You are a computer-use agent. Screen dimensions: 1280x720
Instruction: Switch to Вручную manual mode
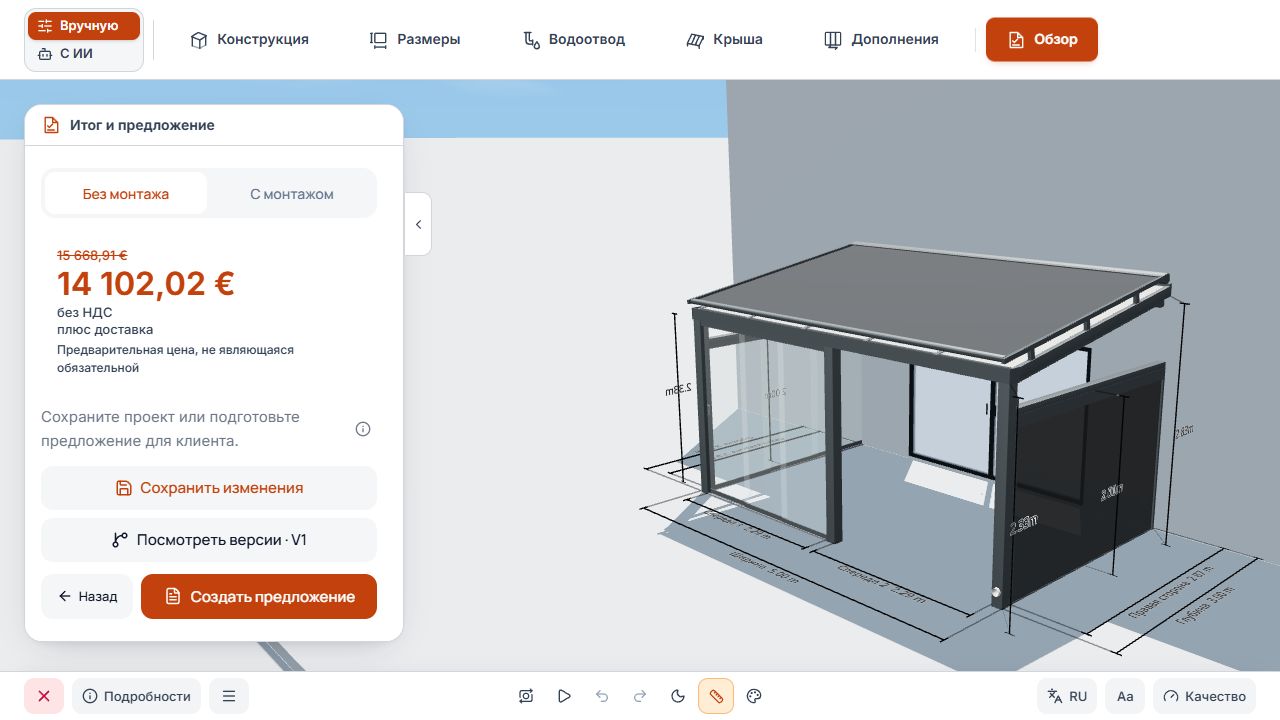coord(84,26)
